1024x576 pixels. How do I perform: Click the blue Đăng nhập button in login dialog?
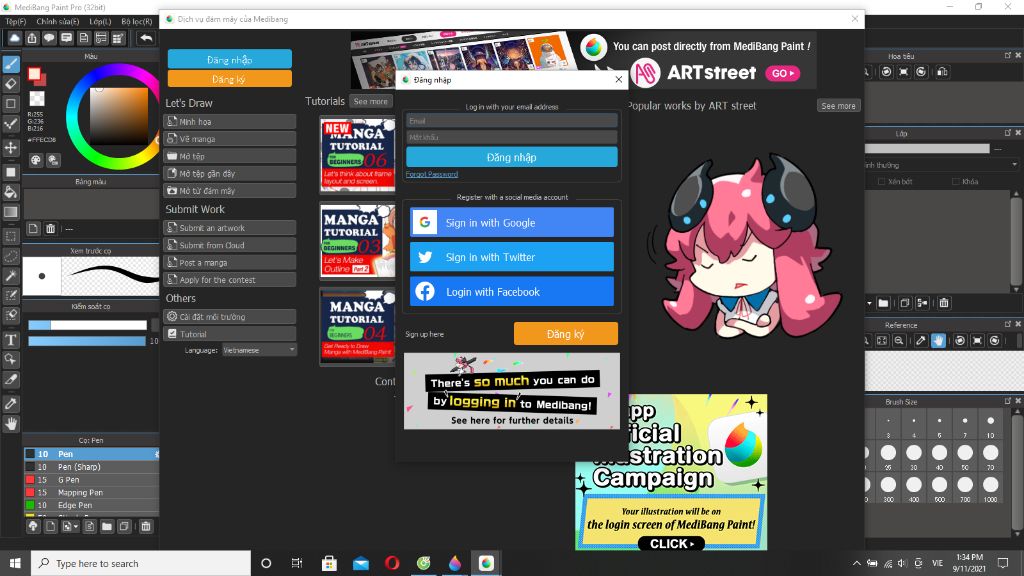[511, 157]
